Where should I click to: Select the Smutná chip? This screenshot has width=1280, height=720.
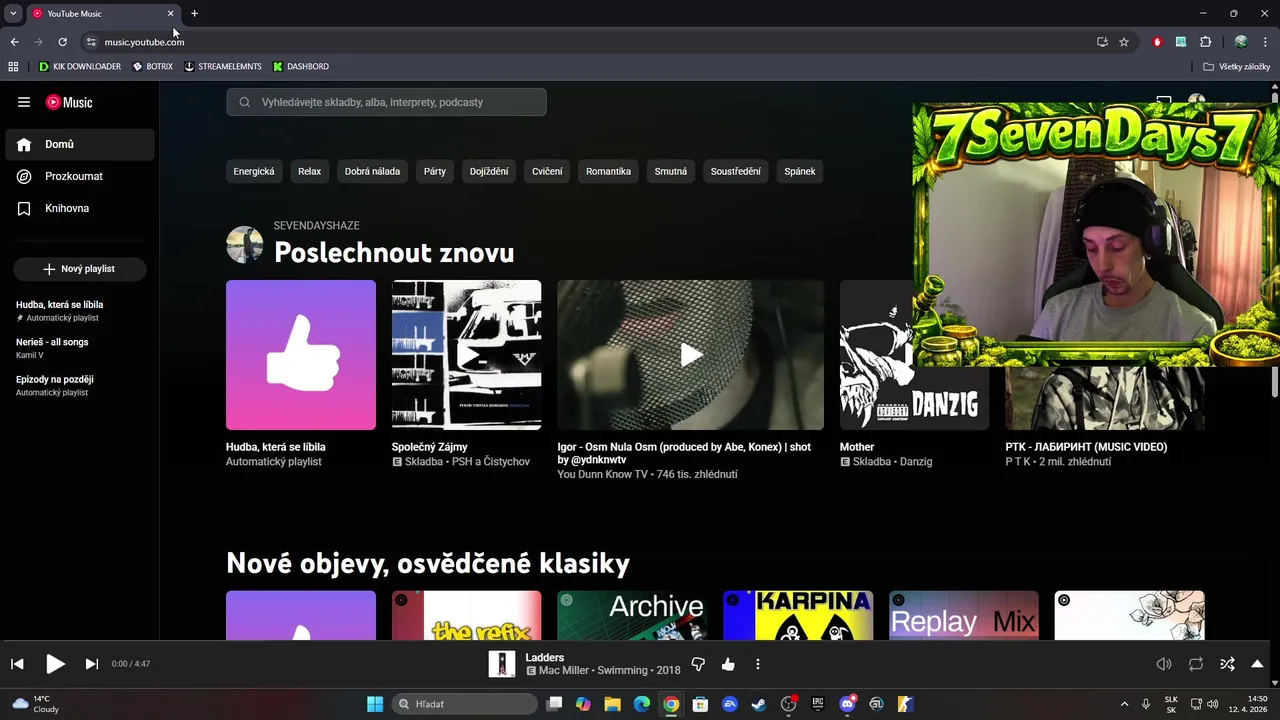pyautogui.click(x=671, y=171)
